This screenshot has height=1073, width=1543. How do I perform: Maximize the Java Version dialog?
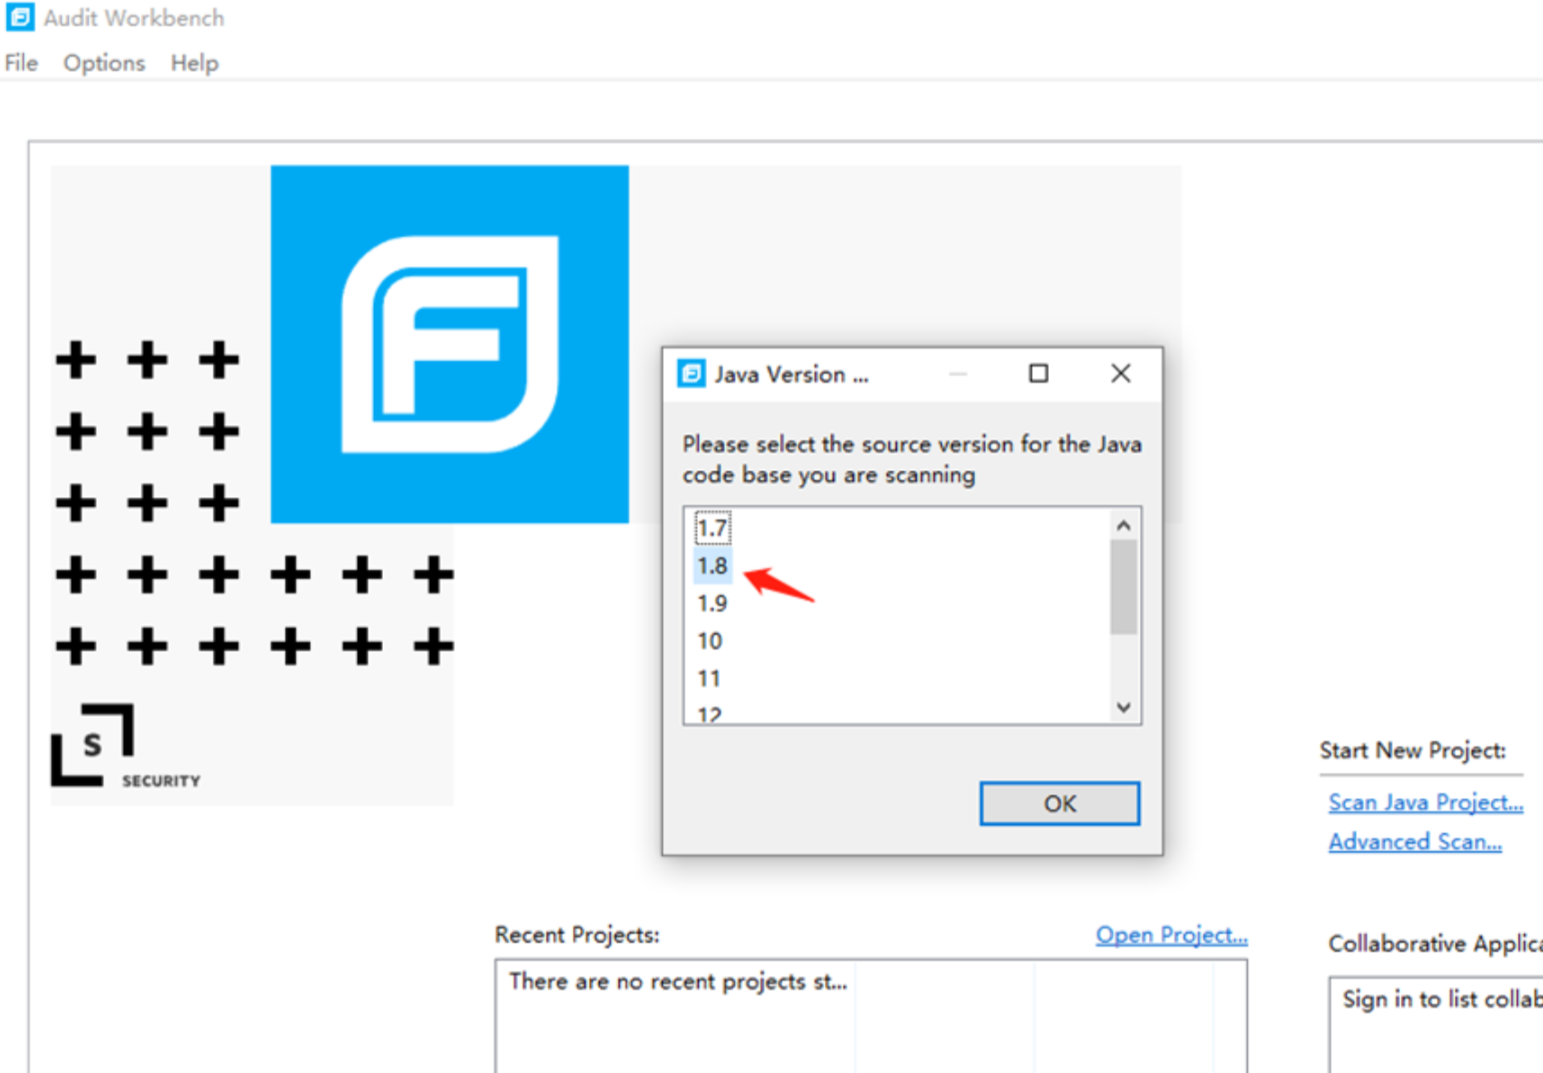coord(1039,374)
